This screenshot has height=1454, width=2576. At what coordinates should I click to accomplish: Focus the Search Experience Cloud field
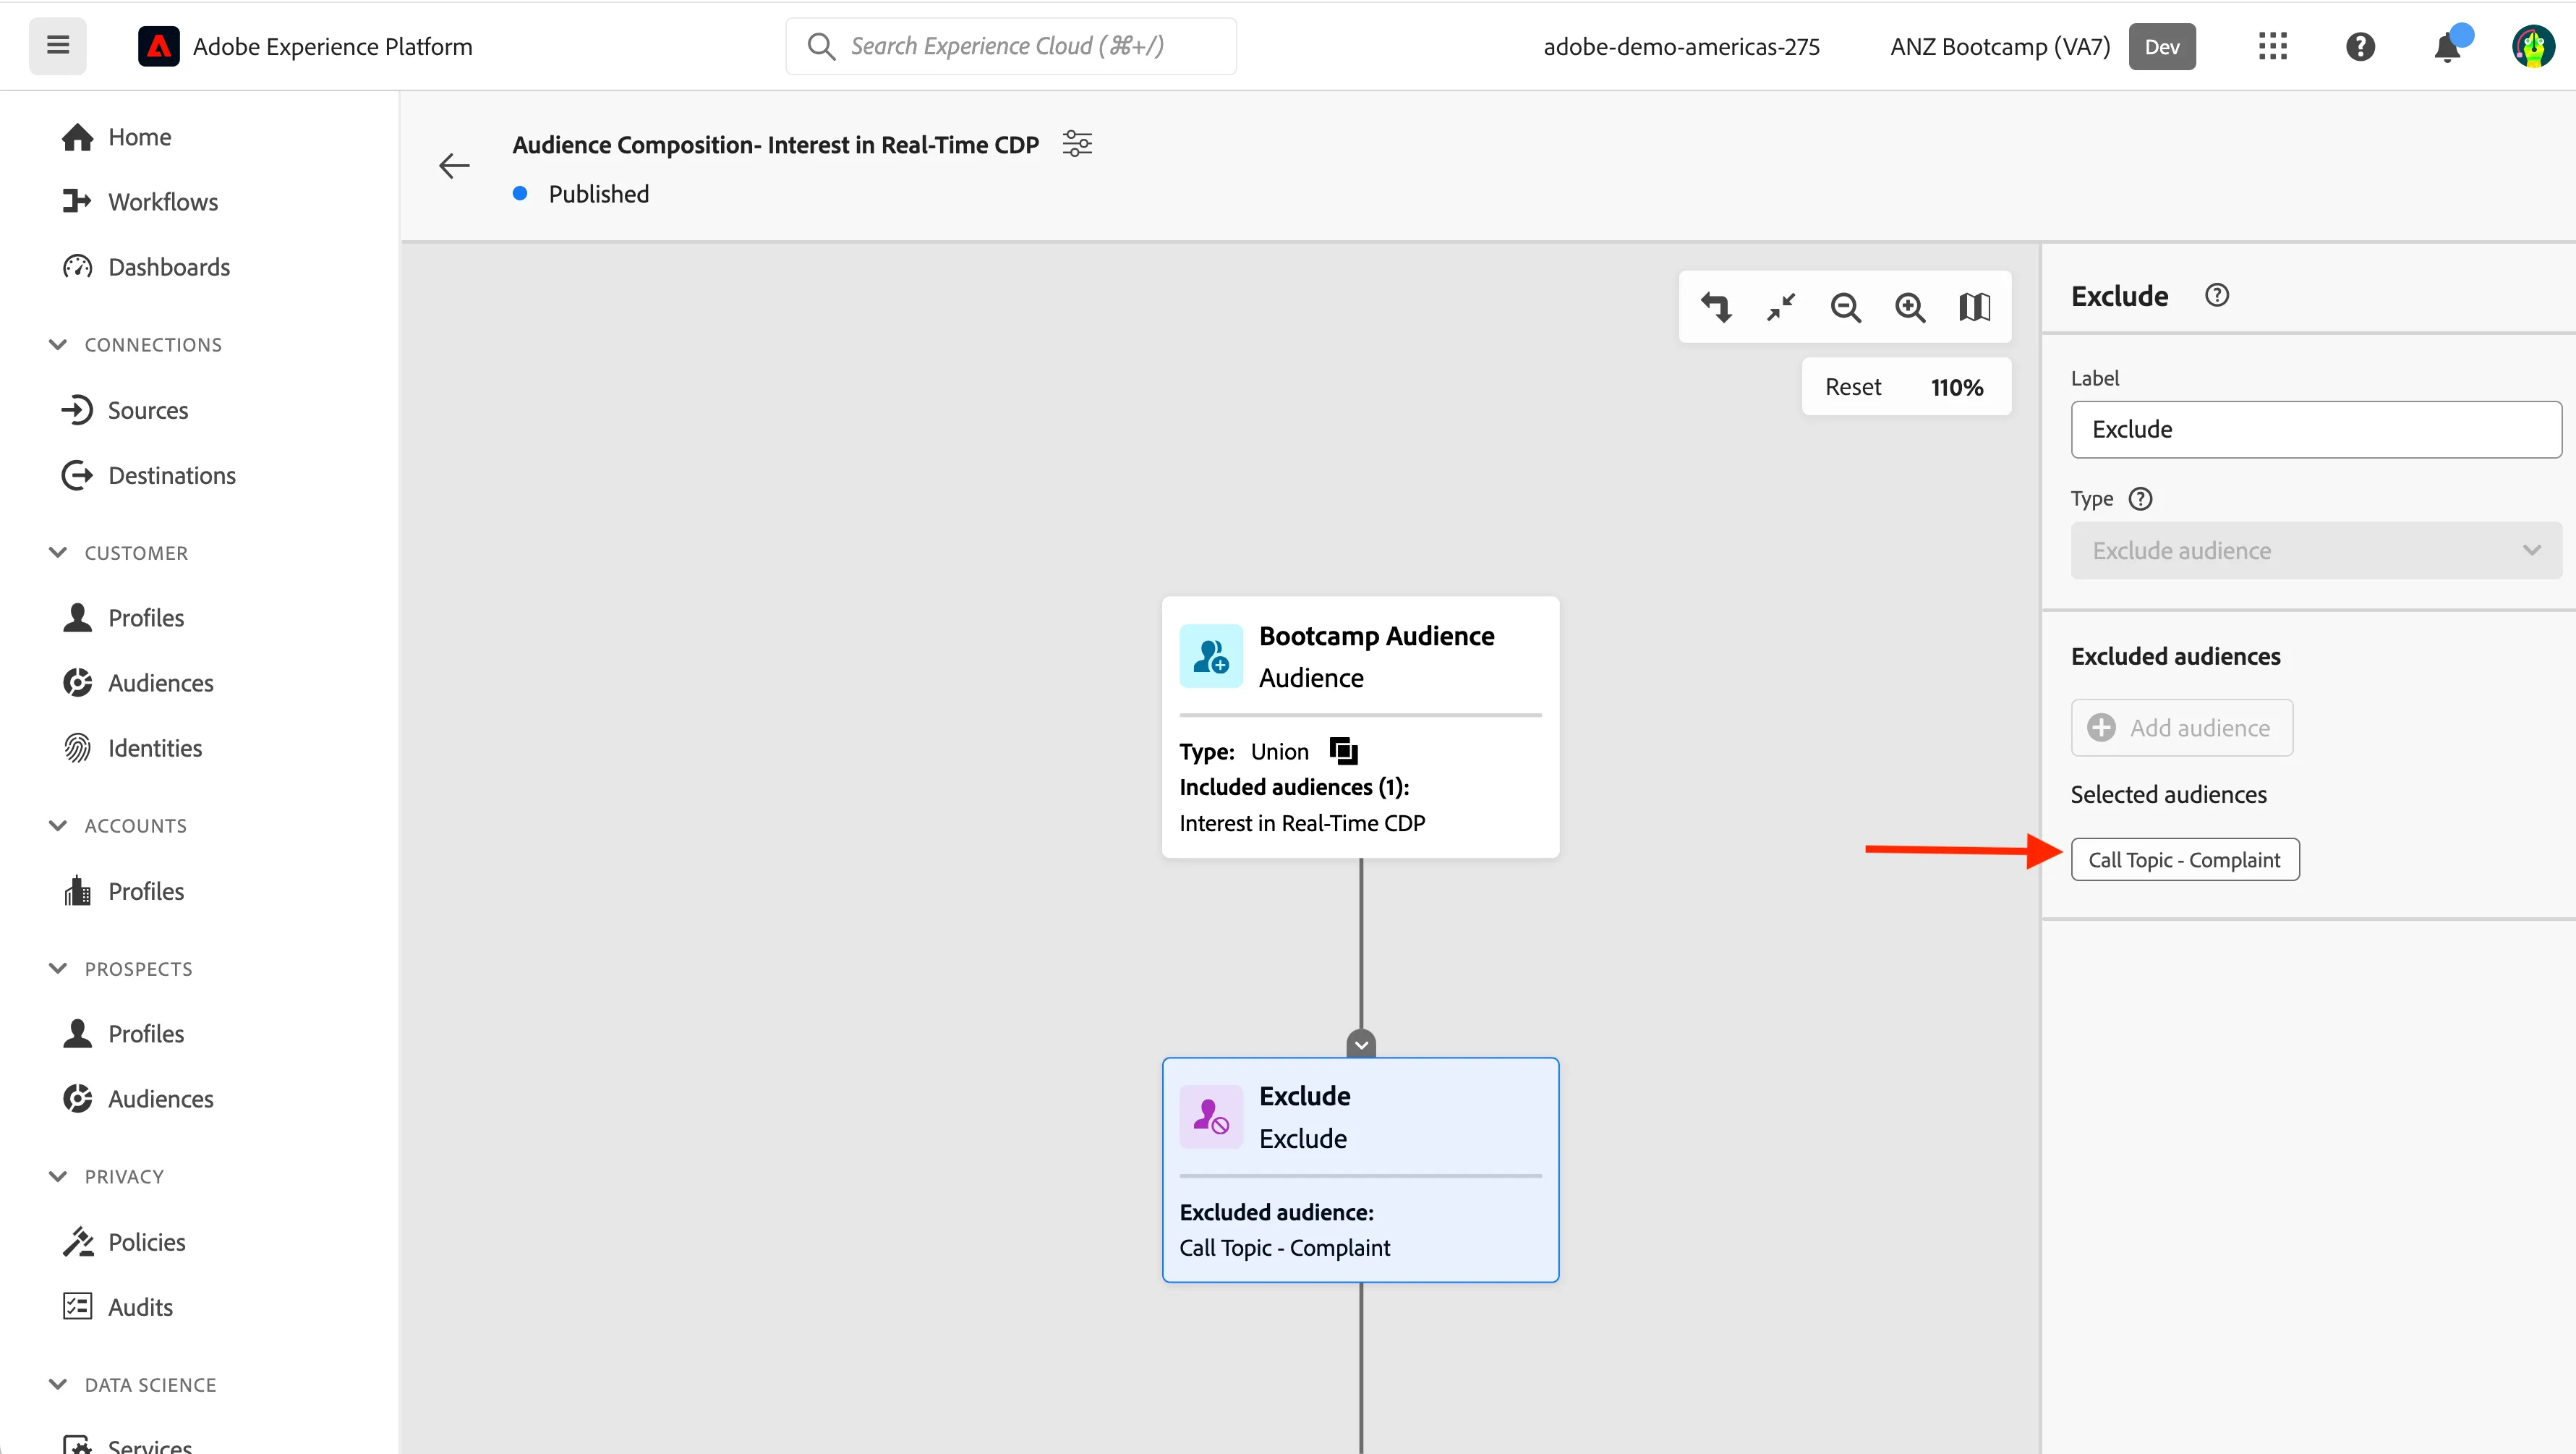[1011, 46]
